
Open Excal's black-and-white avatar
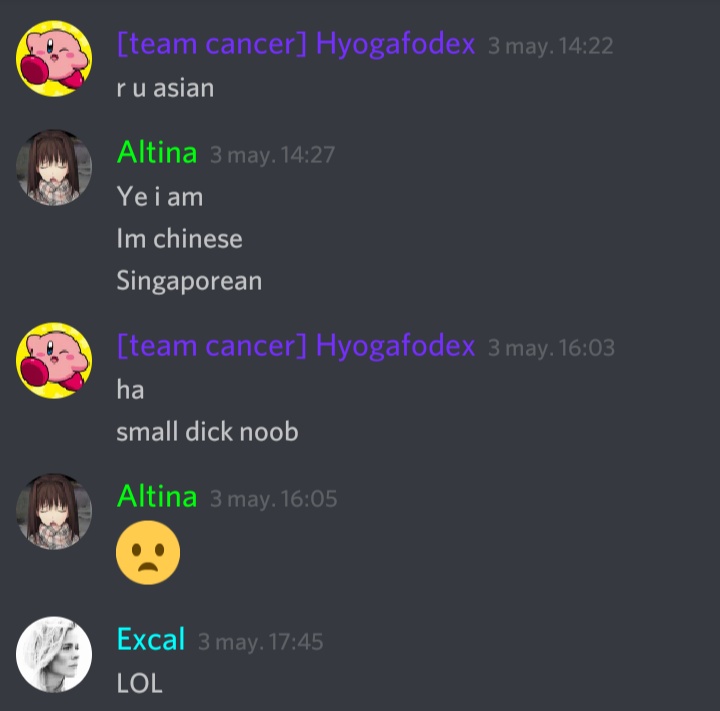click(x=54, y=654)
